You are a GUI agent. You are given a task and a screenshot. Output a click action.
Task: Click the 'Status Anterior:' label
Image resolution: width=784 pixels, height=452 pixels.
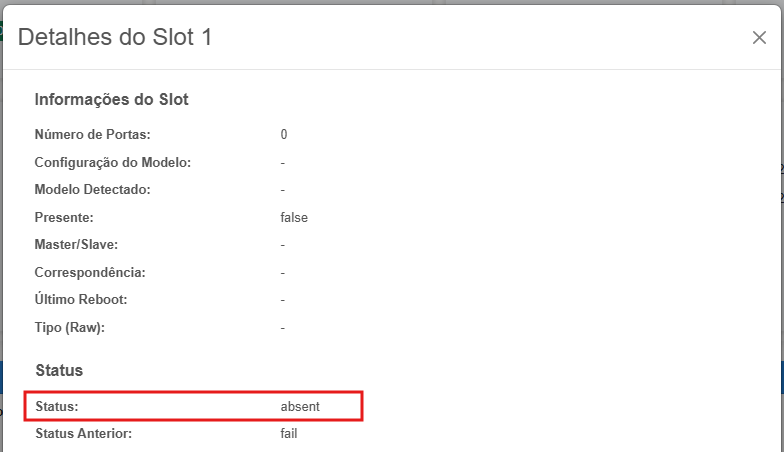[83, 433]
